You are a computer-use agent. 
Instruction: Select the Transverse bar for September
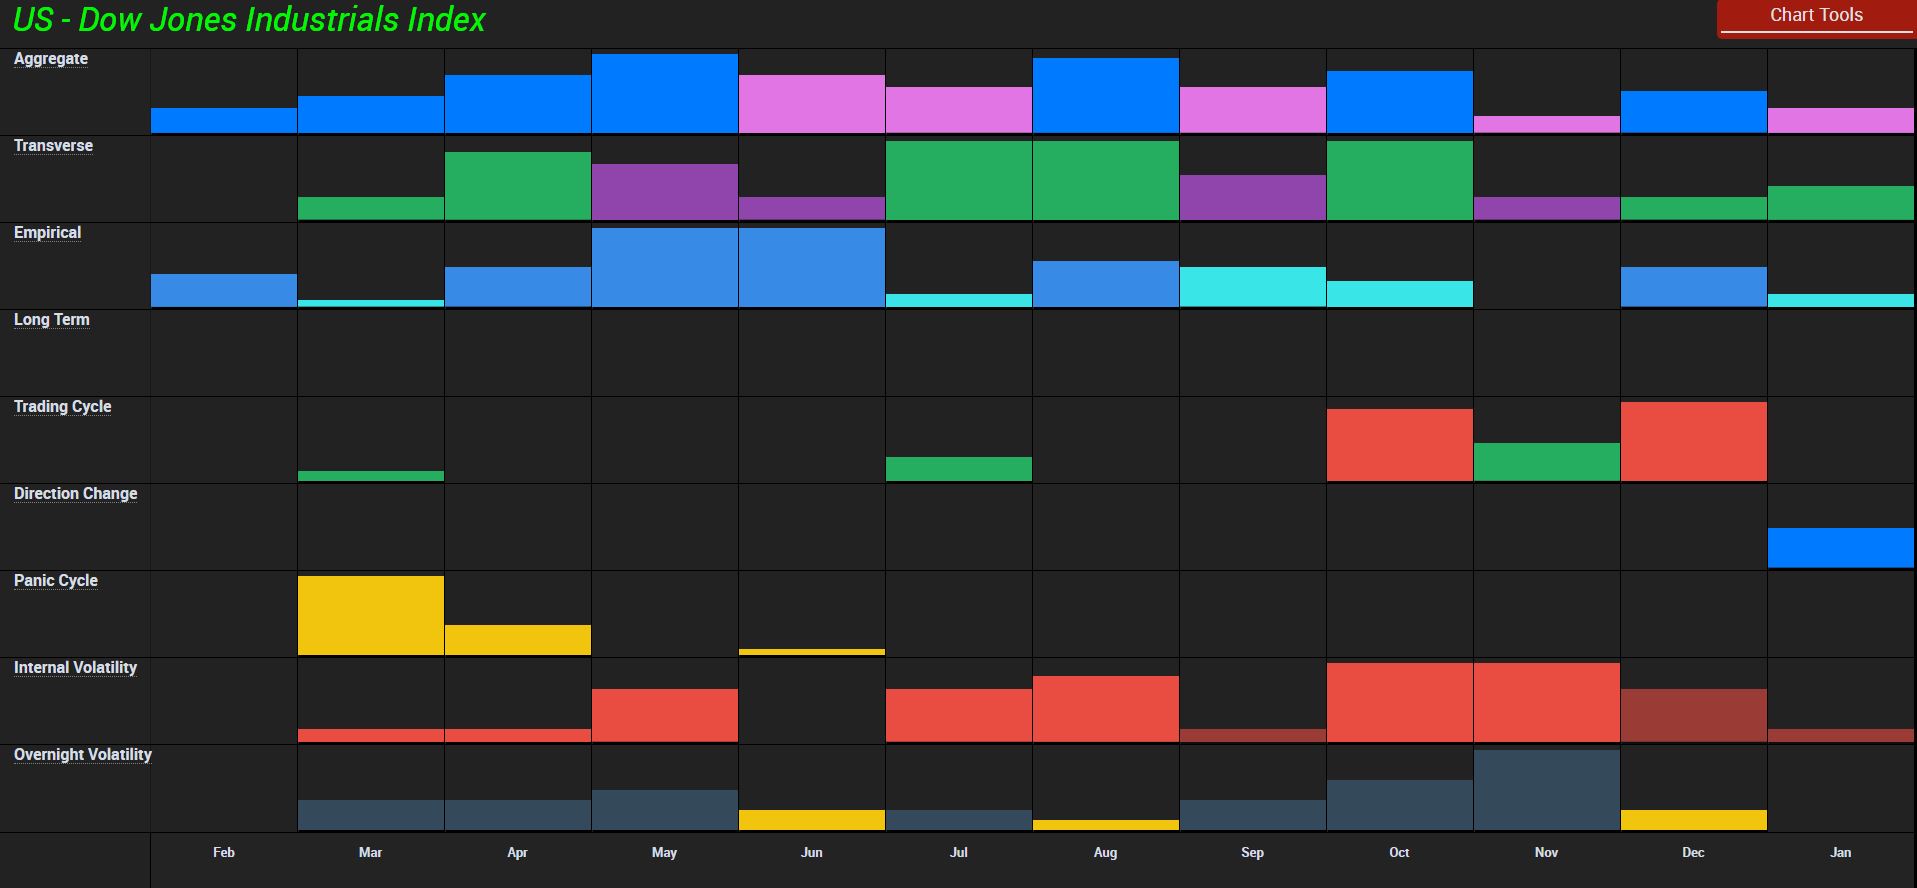(1253, 198)
